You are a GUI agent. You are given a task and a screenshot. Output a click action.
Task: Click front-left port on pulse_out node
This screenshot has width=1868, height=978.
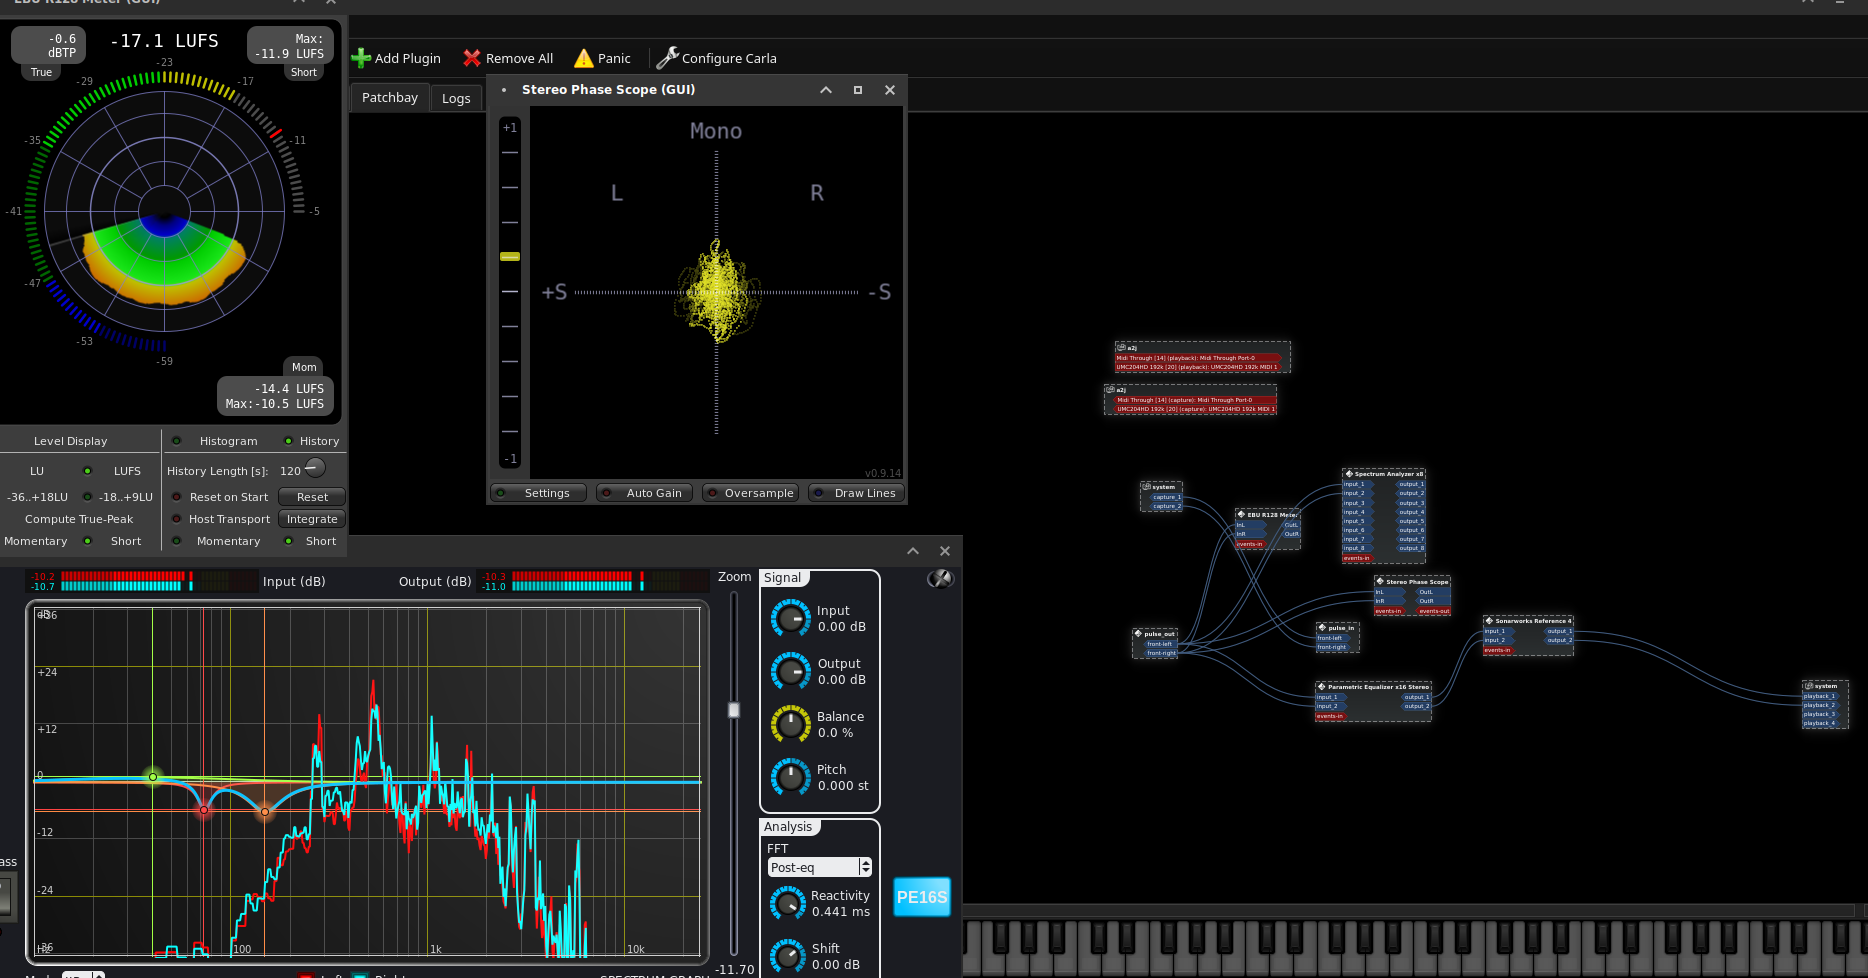[1160, 644]
